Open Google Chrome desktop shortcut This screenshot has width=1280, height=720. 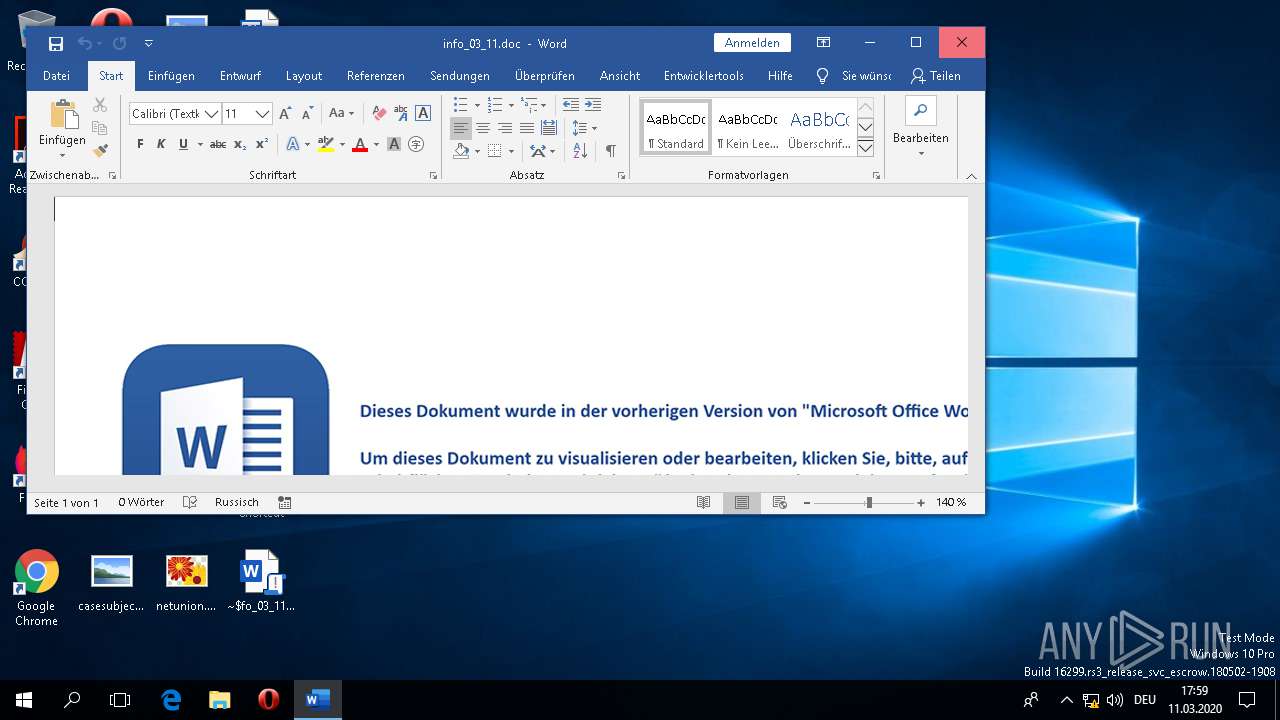tap(36, 588)
